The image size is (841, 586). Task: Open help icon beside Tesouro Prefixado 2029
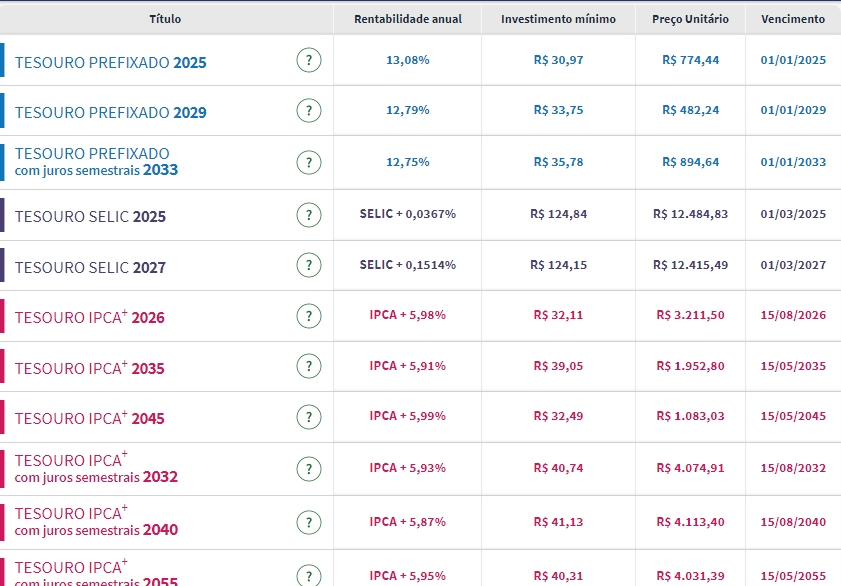(x=309, y=110)
